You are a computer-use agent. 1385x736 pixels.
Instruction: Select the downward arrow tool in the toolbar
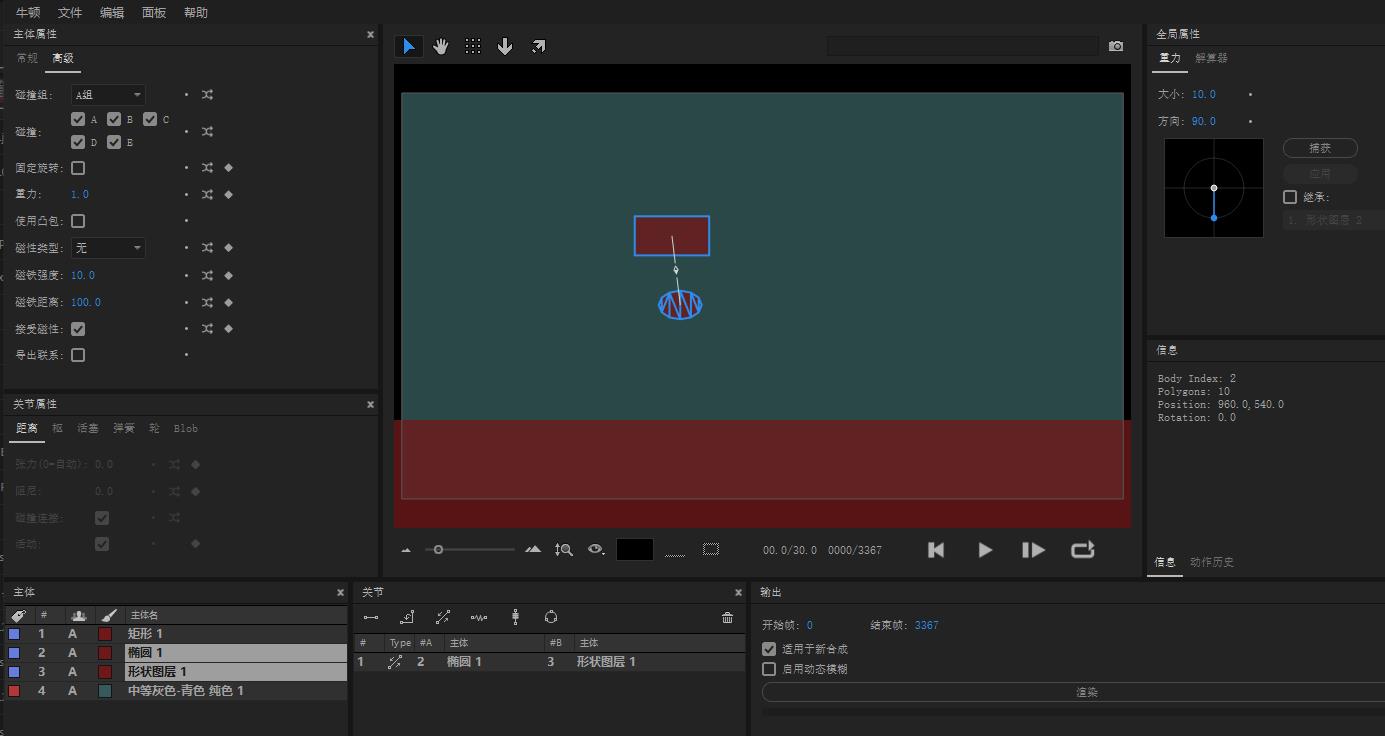(505, 46)
